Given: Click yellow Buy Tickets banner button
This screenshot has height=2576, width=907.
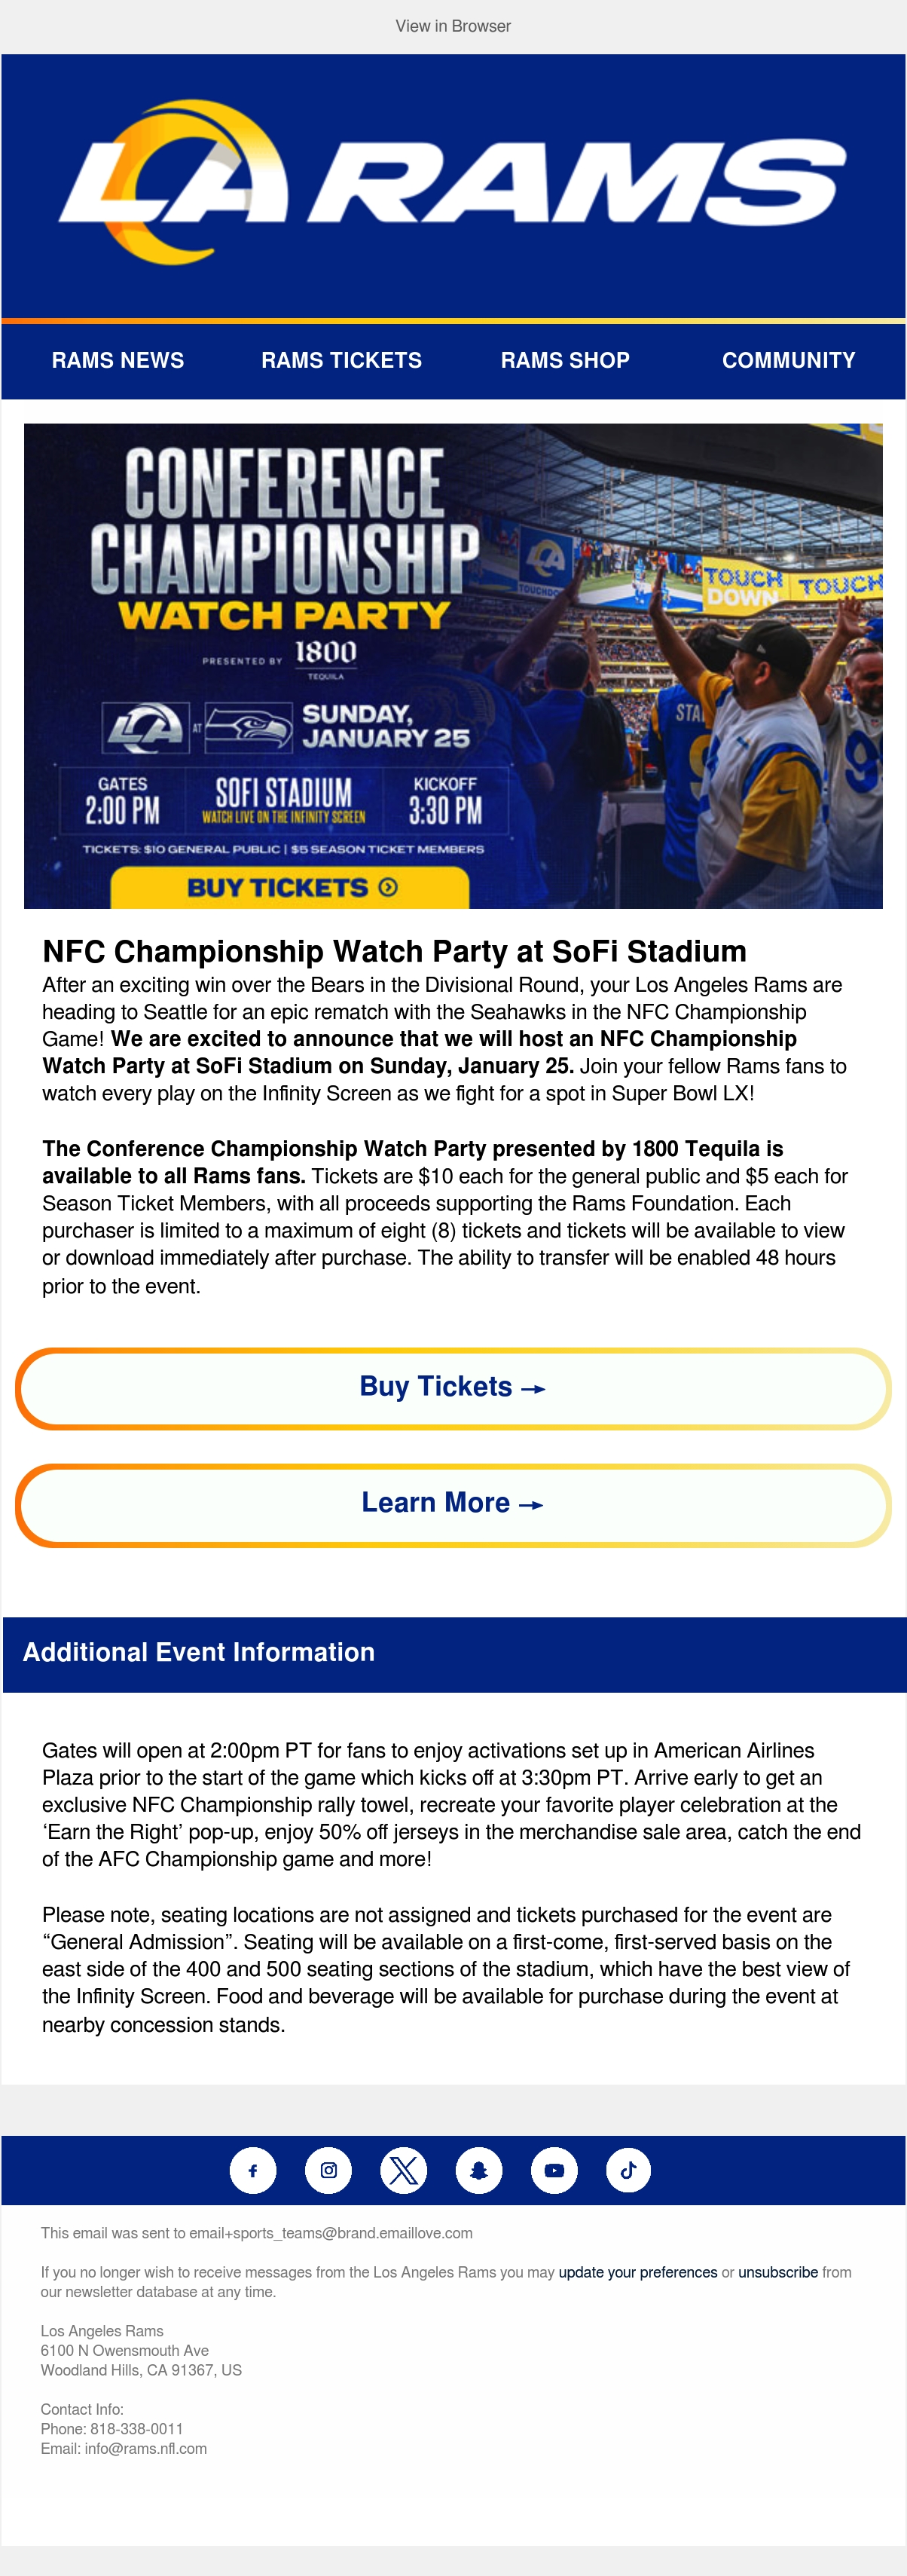Looking at the screenshot, I should pos(290,887).
